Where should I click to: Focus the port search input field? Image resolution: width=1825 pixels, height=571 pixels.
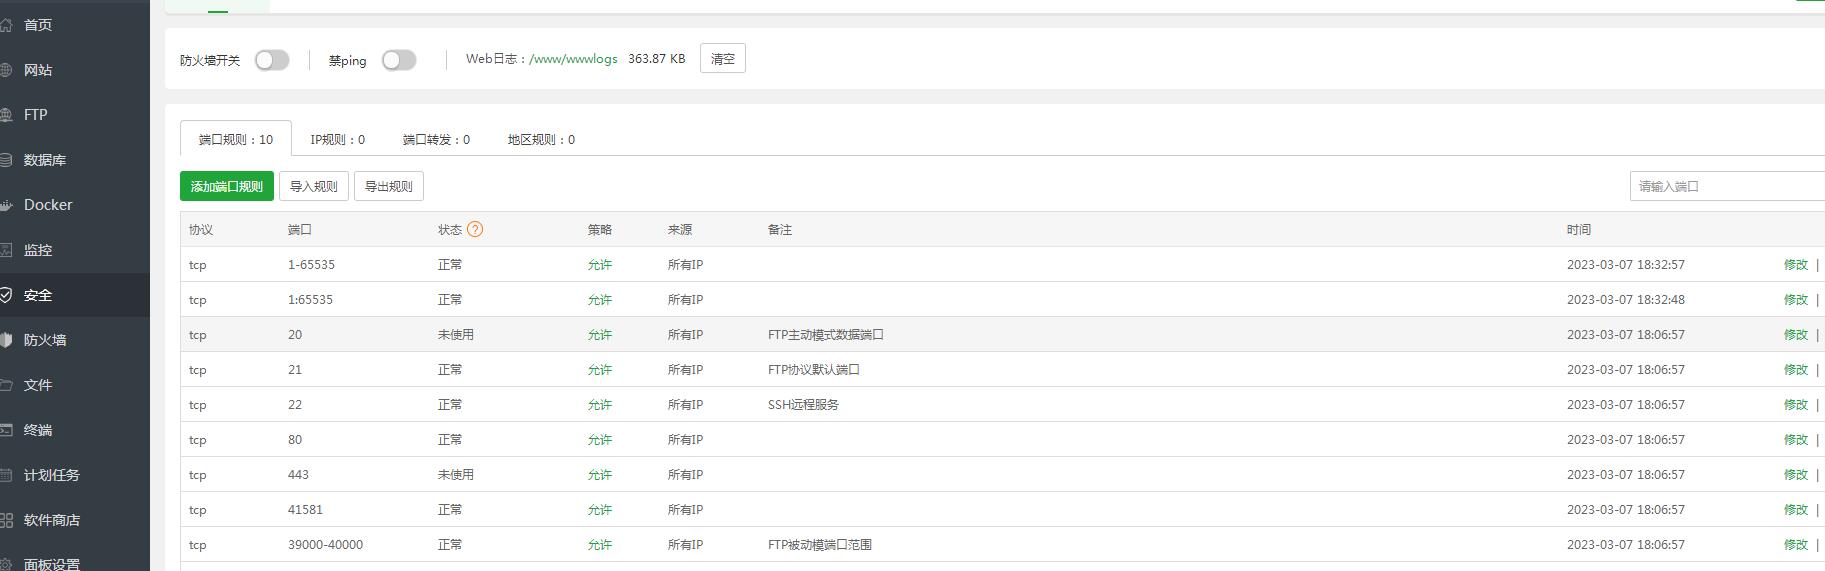coord(1727,186)
